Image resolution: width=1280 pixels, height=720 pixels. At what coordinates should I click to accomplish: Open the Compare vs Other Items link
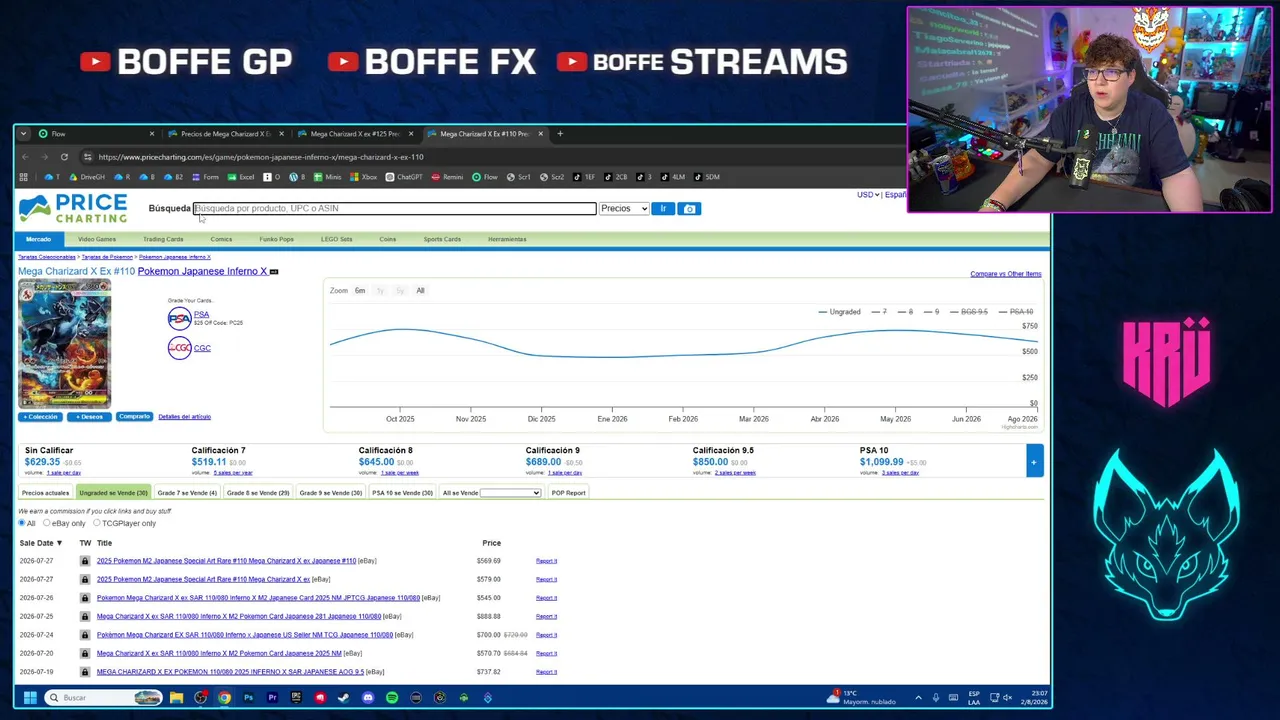[x=1005, y=274]
